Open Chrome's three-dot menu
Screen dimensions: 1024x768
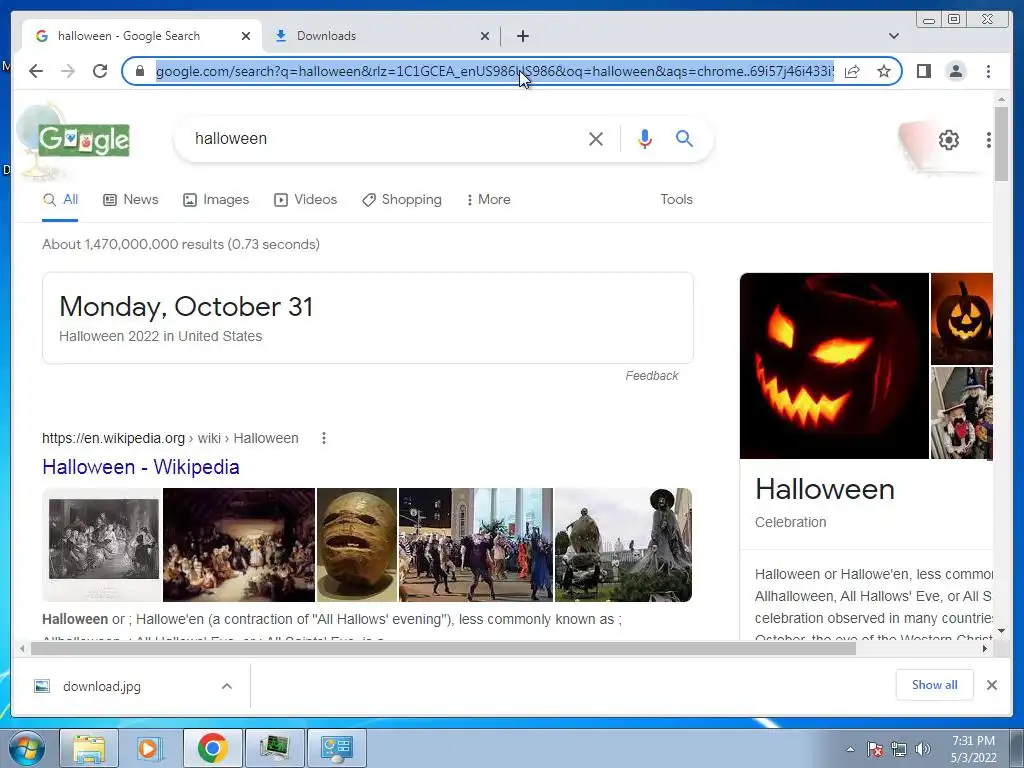coord(988,71)
